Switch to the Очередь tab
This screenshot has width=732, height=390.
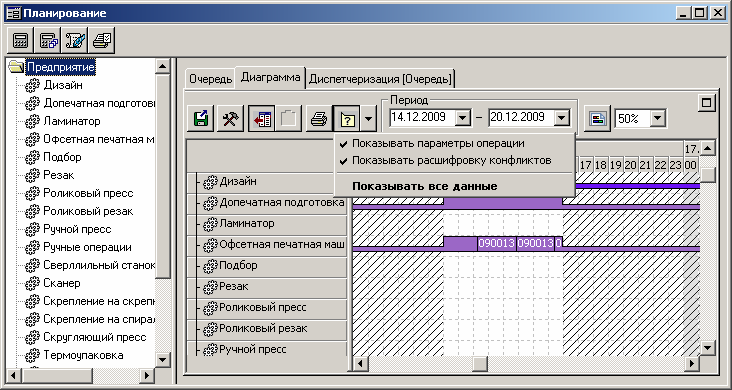click(x=210, y=79)
